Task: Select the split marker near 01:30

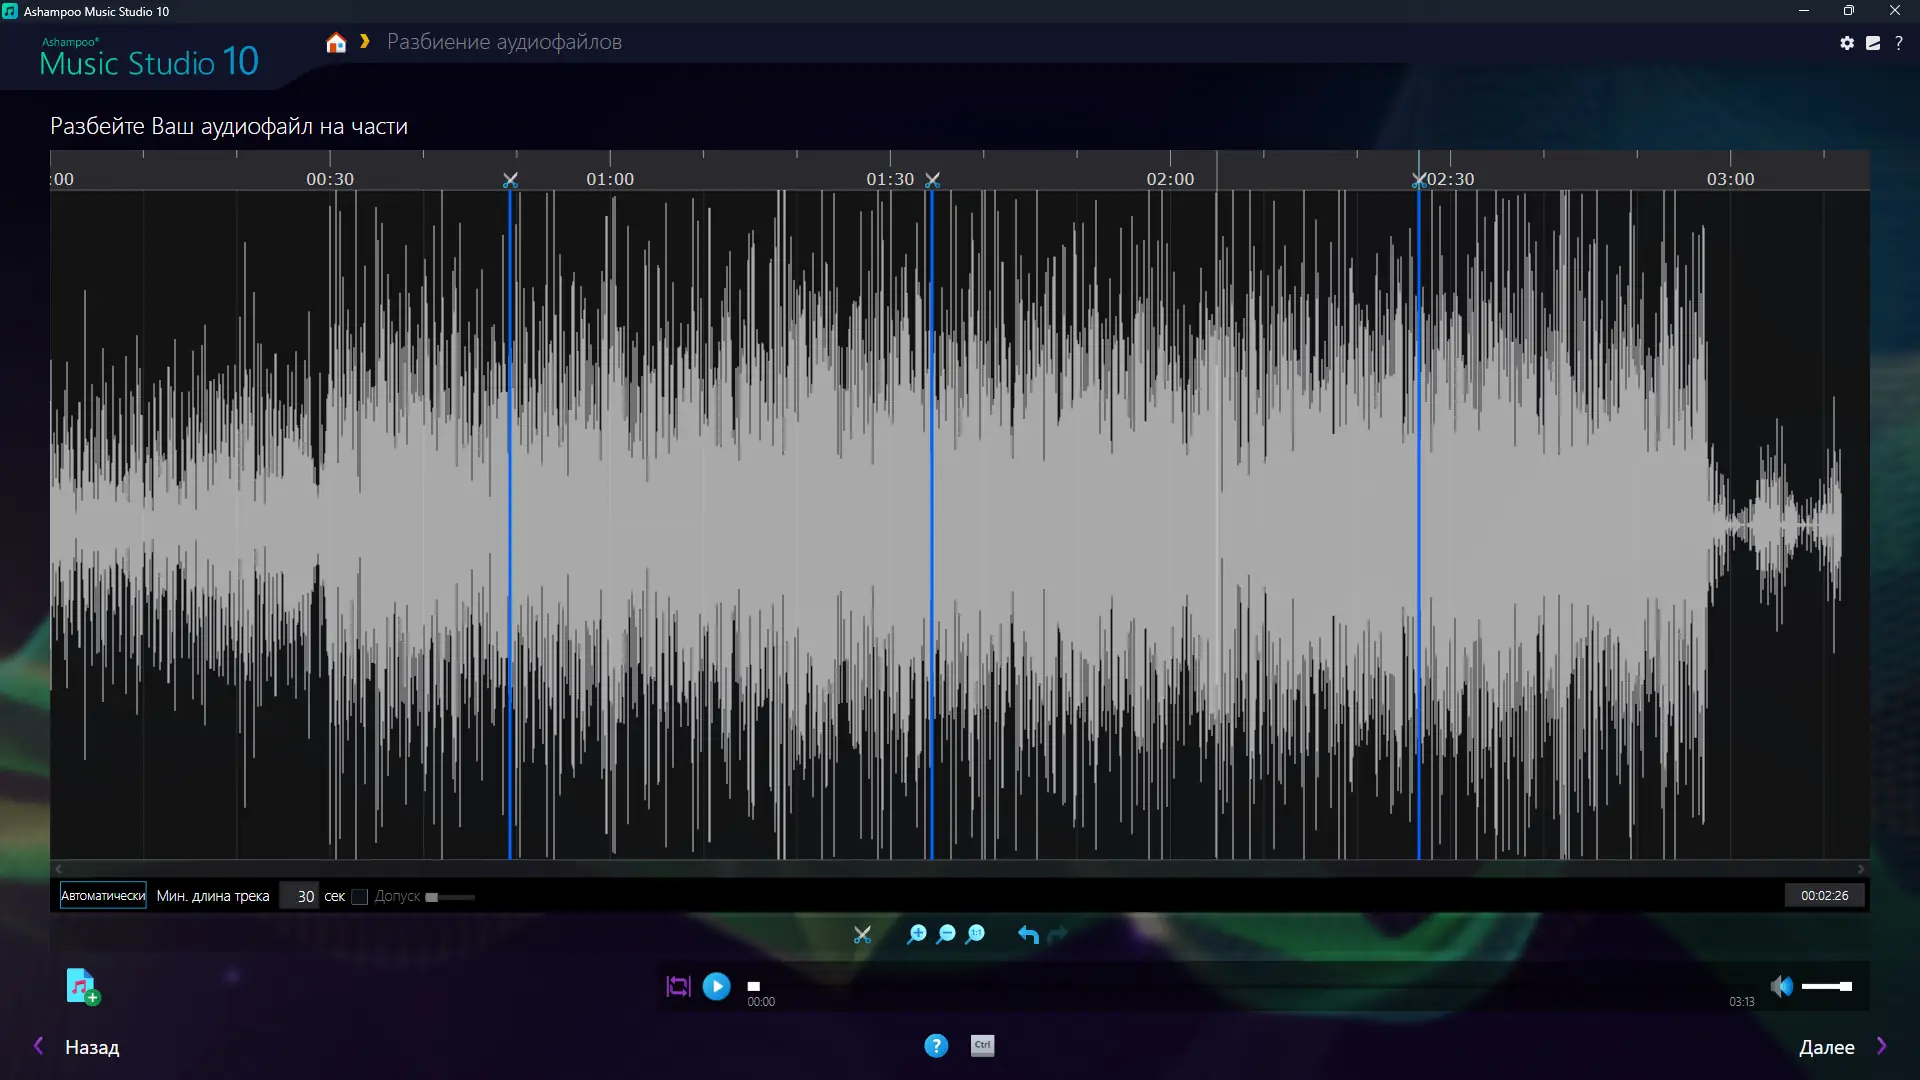Action: pos(932,180)
